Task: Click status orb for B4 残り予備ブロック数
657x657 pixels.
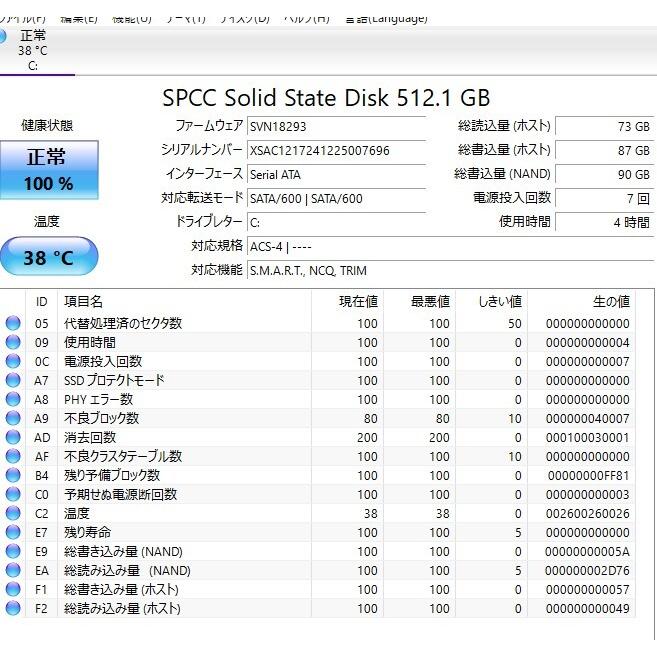Action: click(x=13, y=475)
